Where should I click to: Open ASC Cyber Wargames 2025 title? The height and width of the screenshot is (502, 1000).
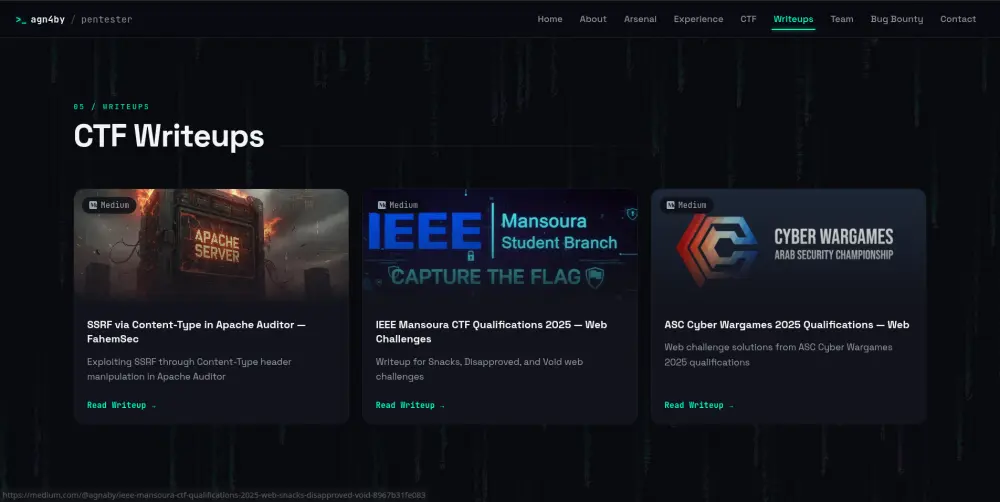click(787, 325)
